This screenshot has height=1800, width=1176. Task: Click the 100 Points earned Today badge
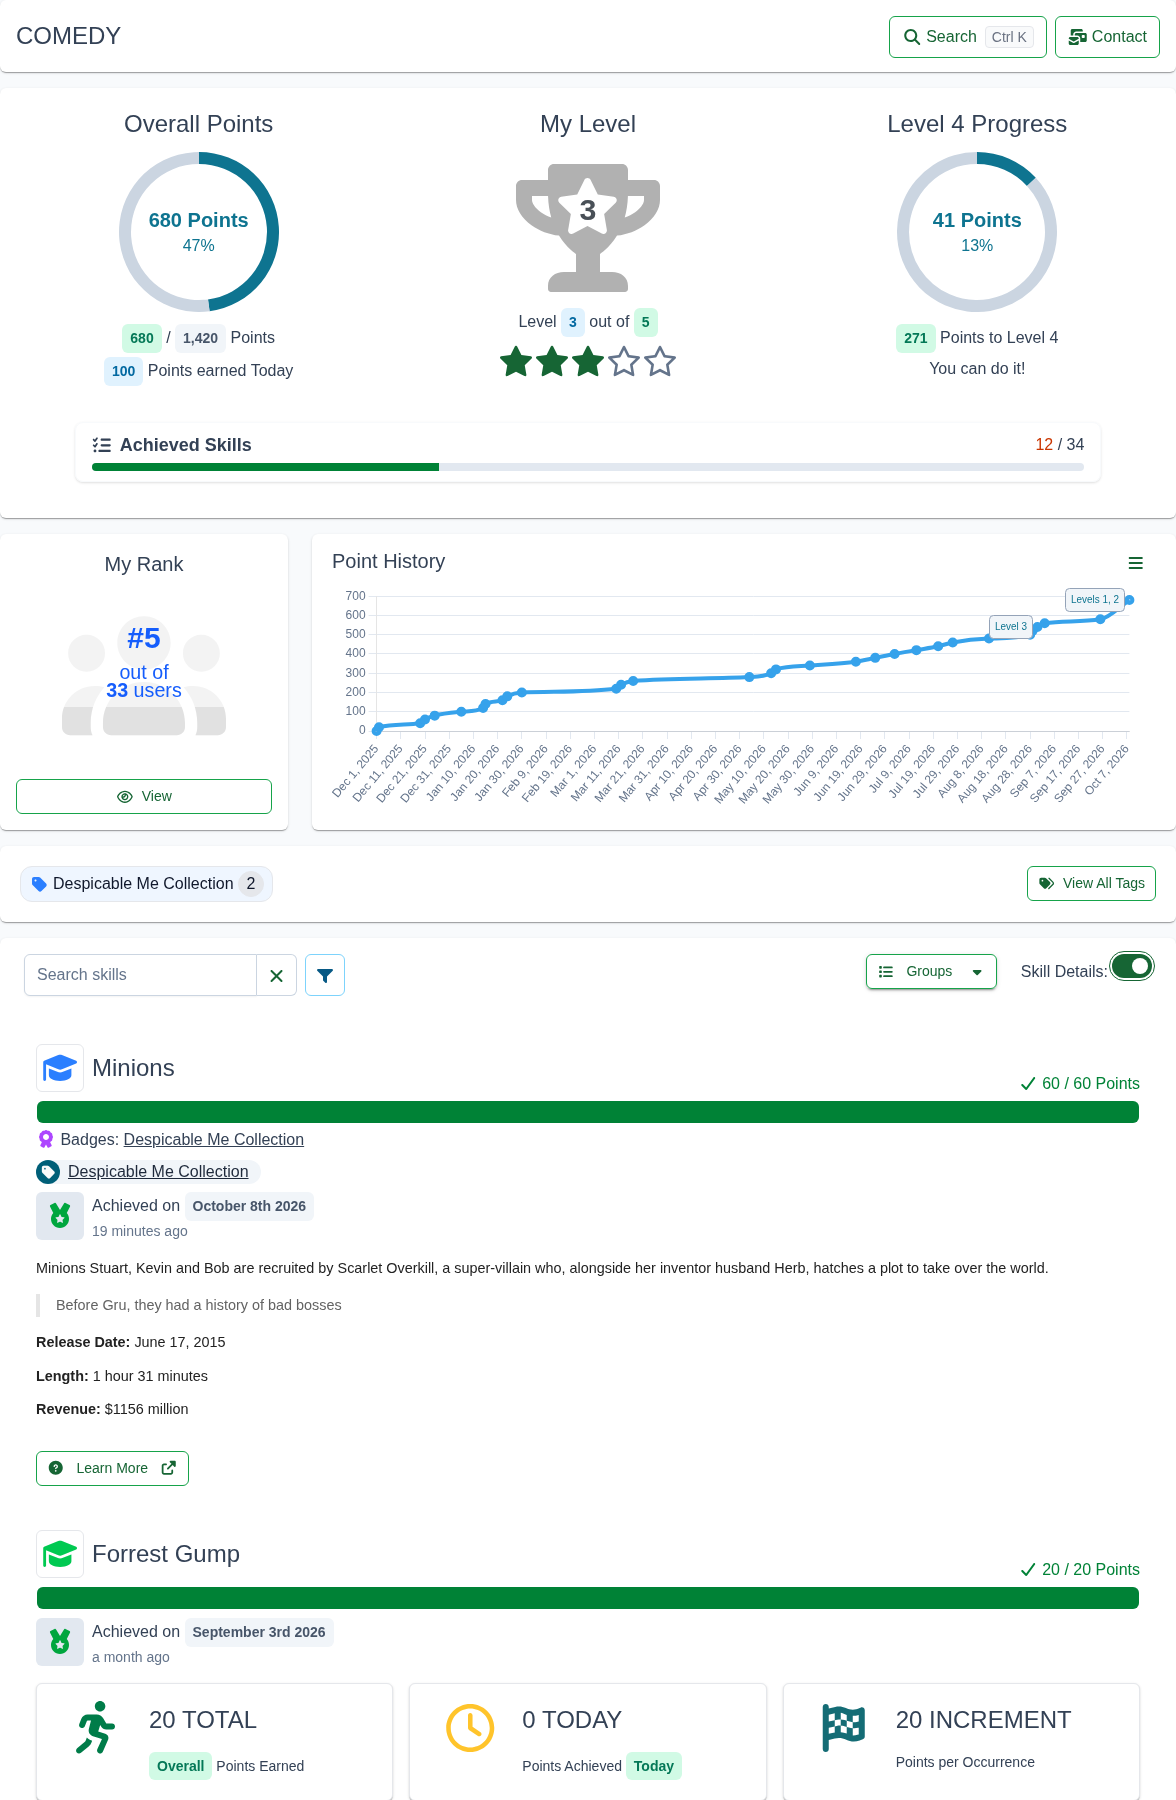[123, 371]
